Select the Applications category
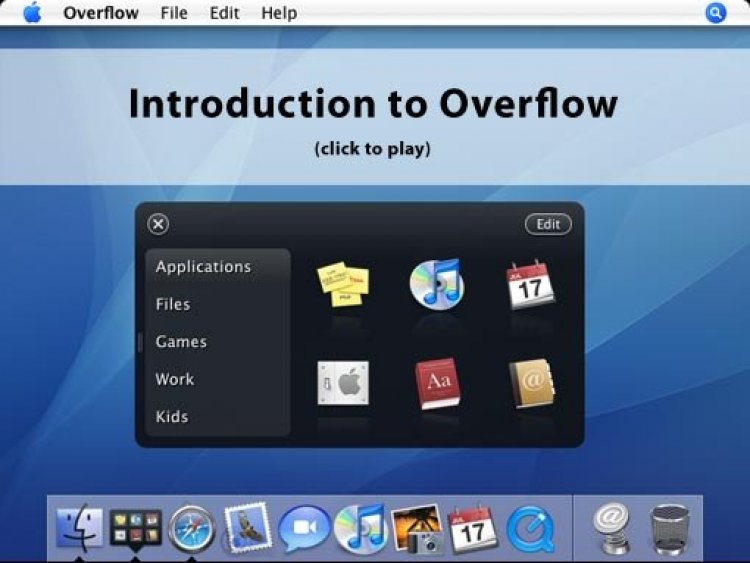750x563 pixels. (218, 266)
